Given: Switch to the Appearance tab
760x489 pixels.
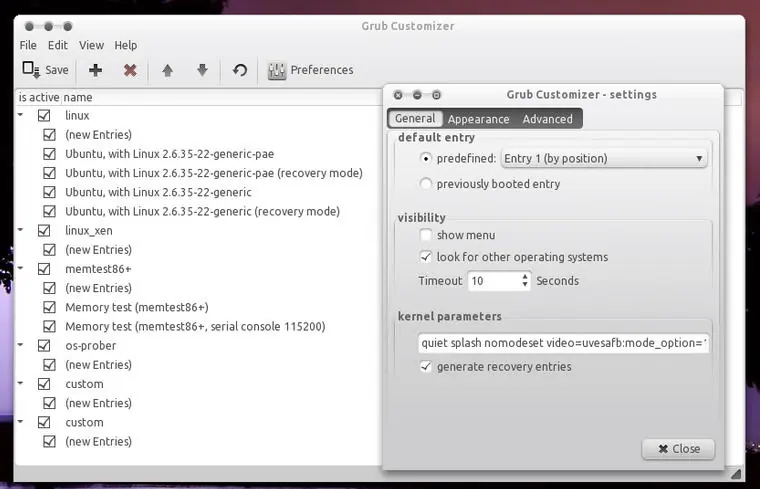Looking at the screenshot, I should [x=478, y=119].
